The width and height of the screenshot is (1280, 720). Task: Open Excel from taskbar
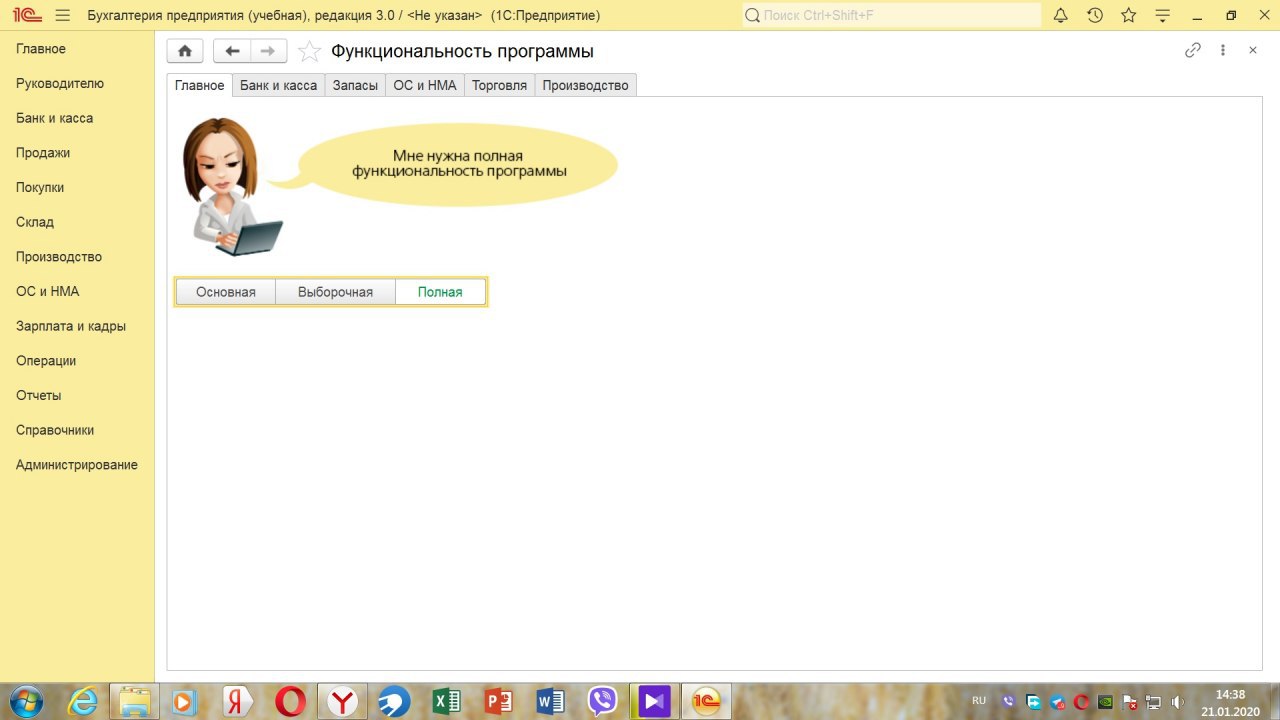click(x=446, y=701)
